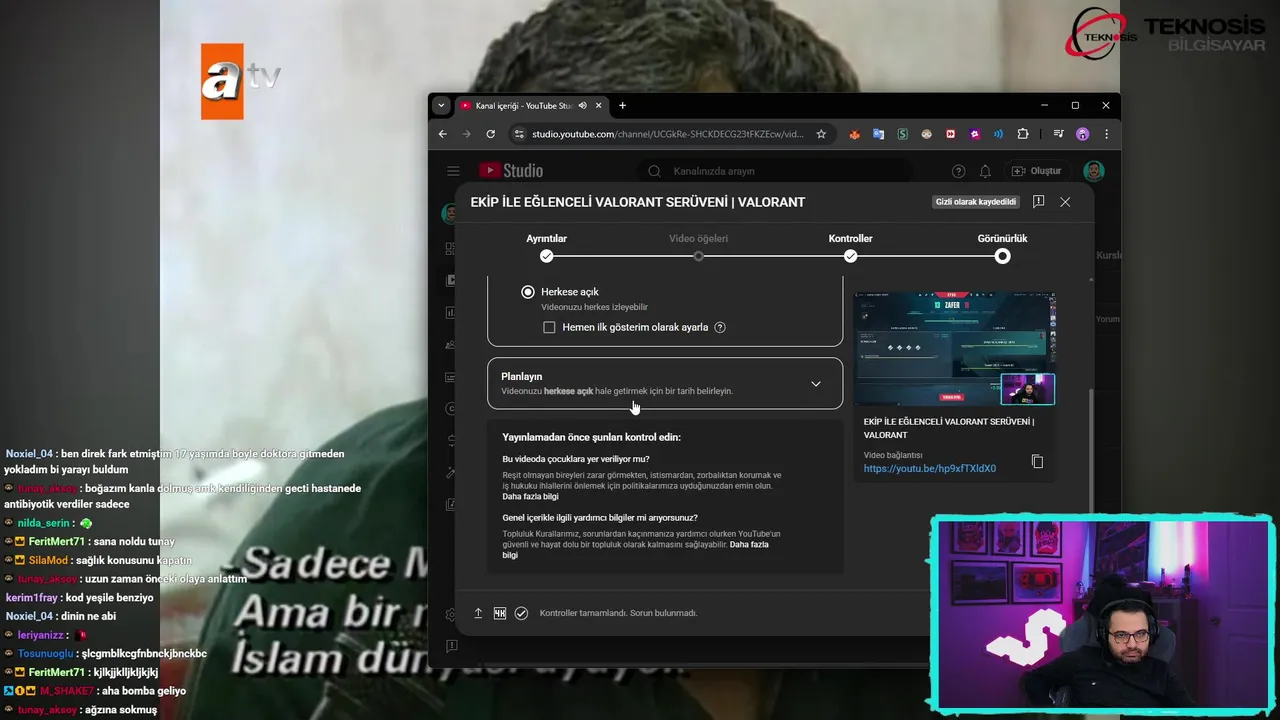This screenshot has height=720, width=1280.
Task: Open Daha fazla bilgi about children policy
Action: point(530,497)
